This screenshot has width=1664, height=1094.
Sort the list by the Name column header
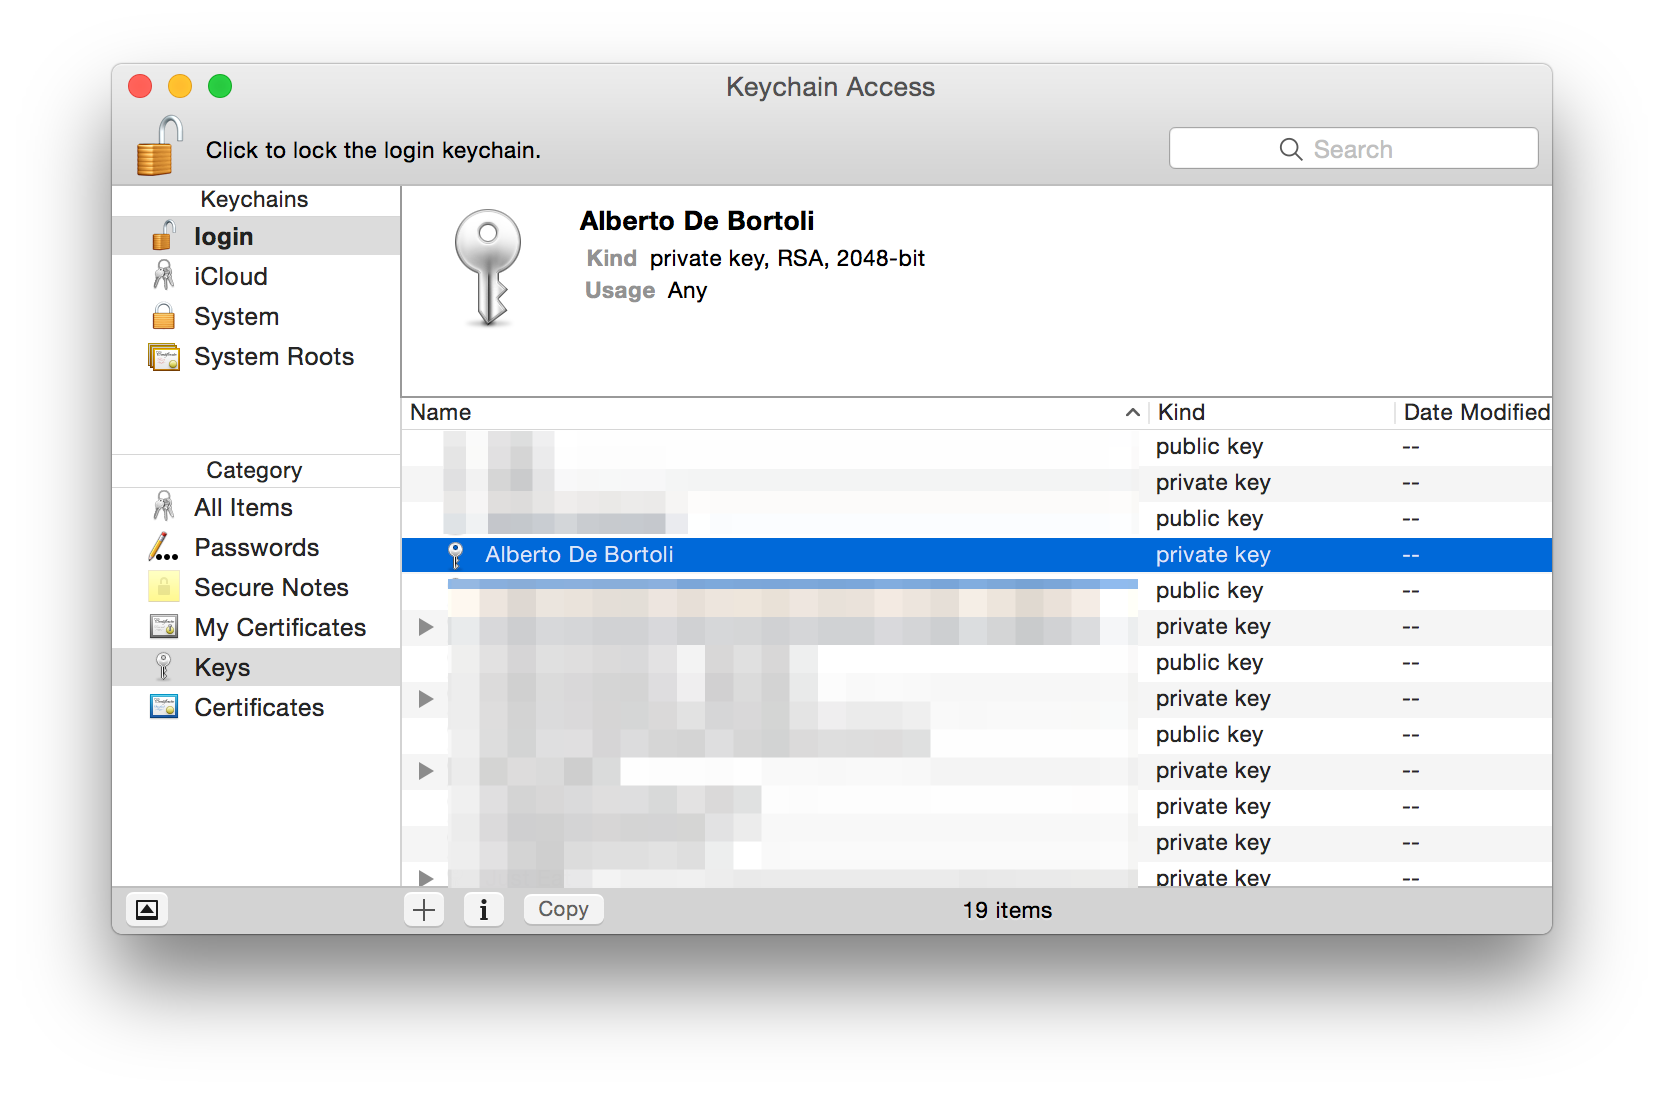tap(775, 412)
